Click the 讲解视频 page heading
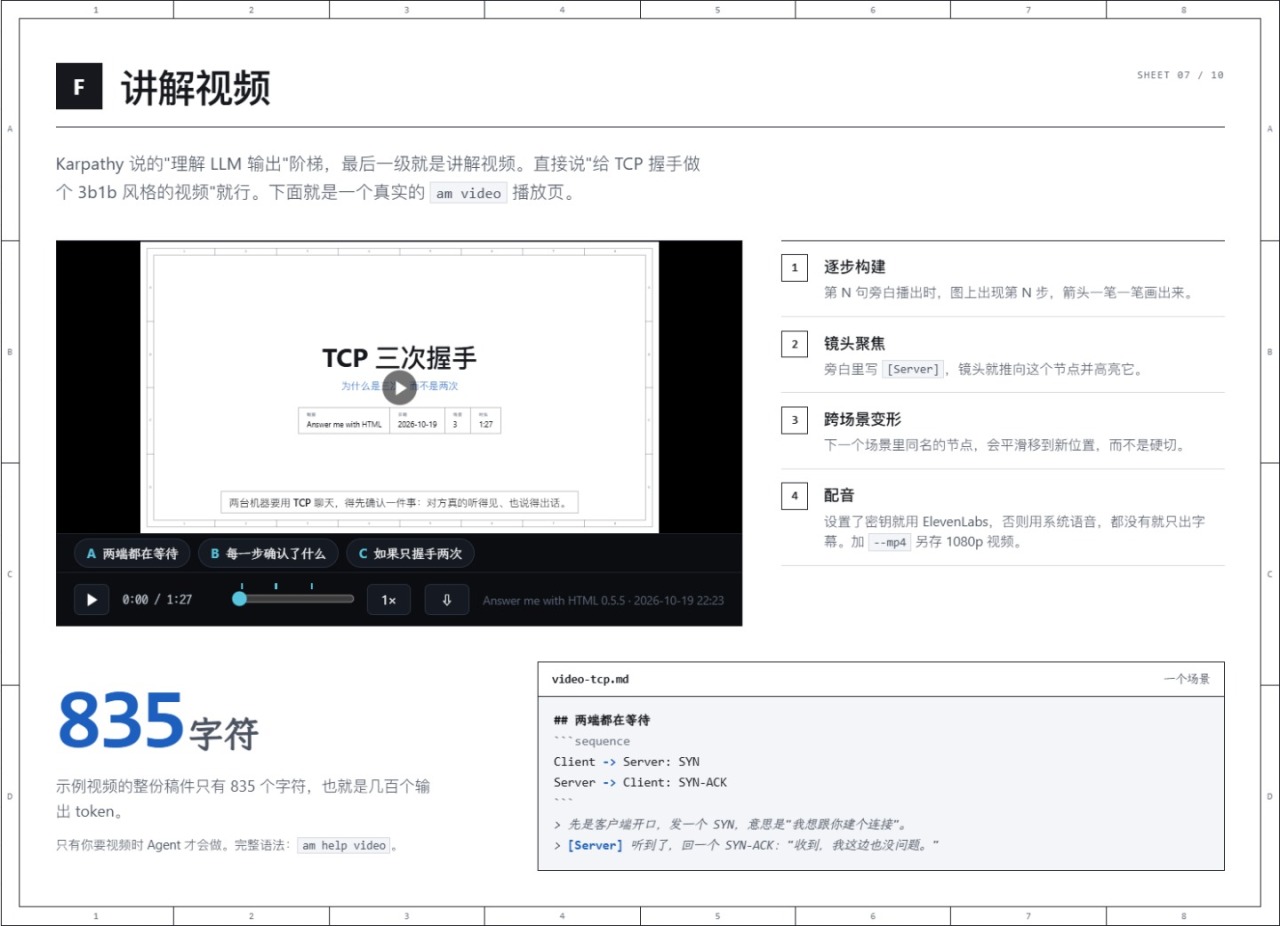The width and height of the screenshot is (1280, 926). (195, 88)
